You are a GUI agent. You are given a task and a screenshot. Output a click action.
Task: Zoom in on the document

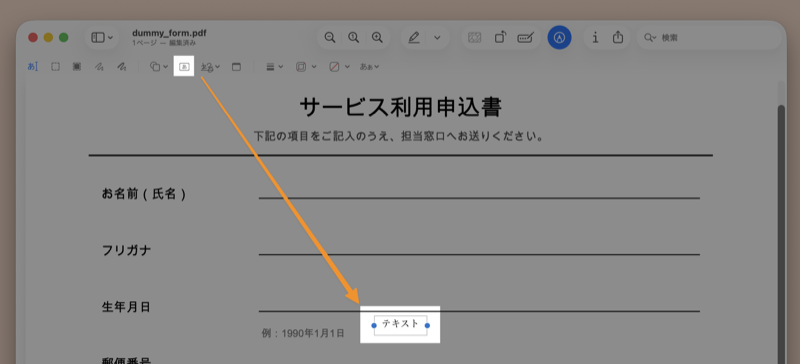(x=377, y=37)
